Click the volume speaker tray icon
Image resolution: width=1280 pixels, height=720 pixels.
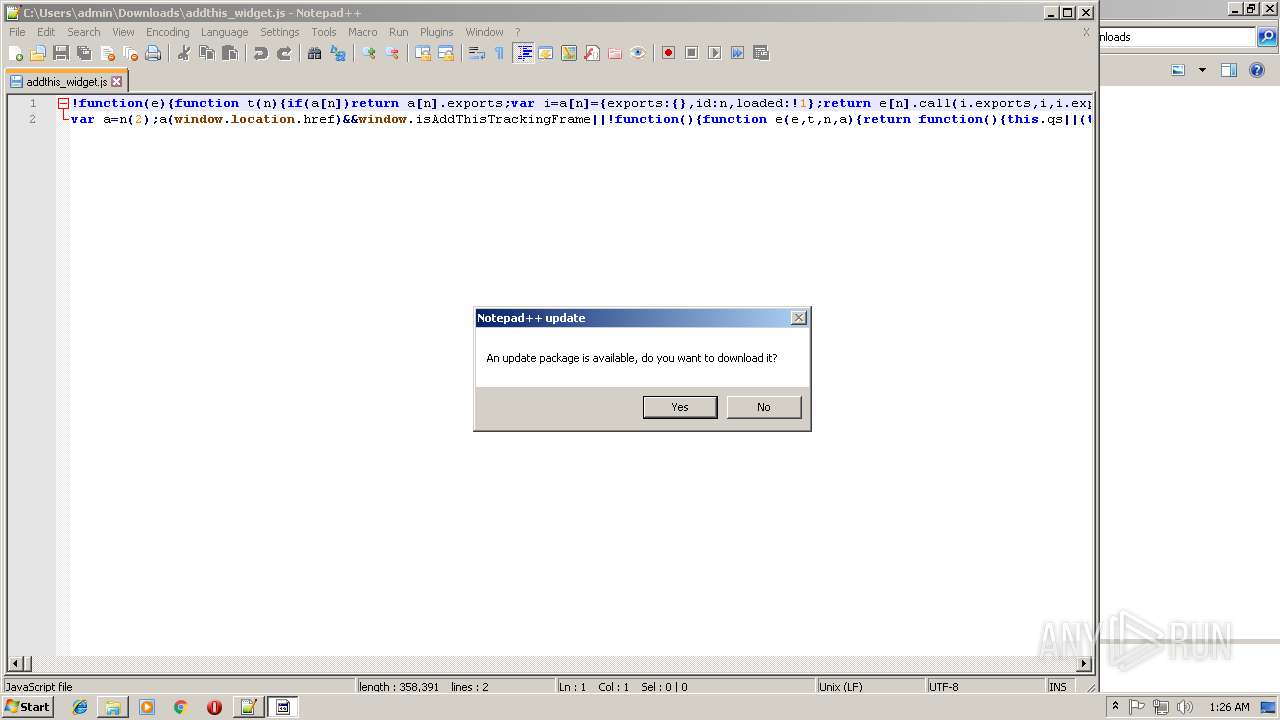(x=1185, y=707)
